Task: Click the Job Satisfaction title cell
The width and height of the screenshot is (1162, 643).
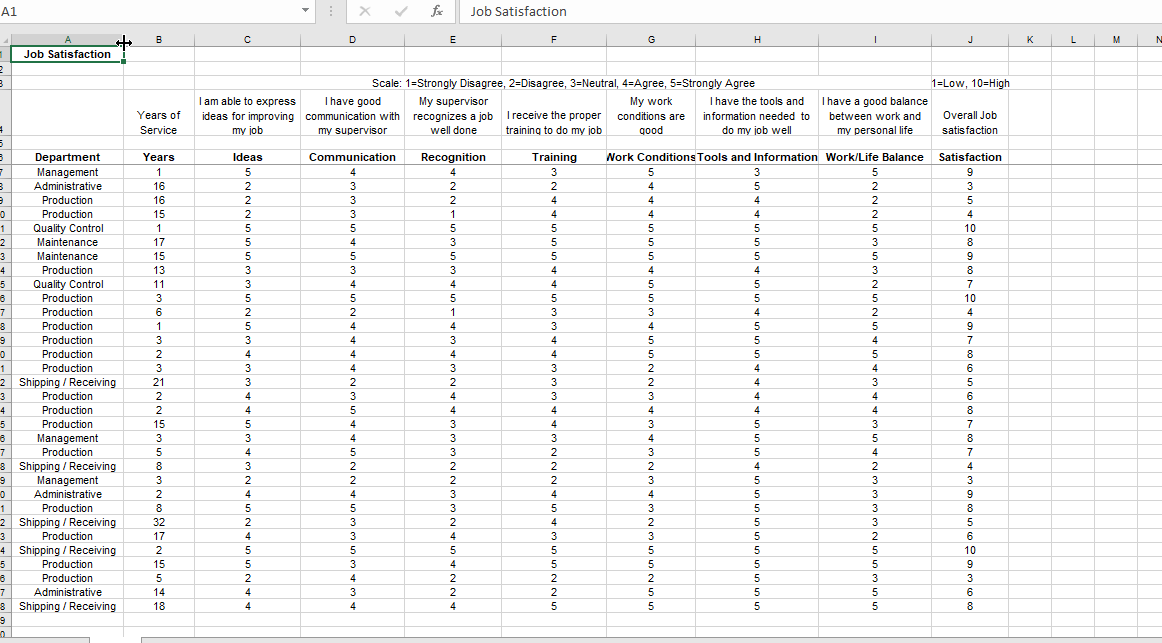Action: click(x=67, y=54)
